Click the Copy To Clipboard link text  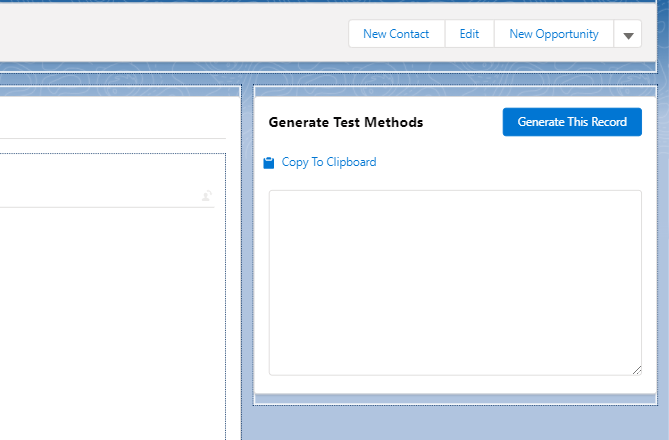click(329, 162)
